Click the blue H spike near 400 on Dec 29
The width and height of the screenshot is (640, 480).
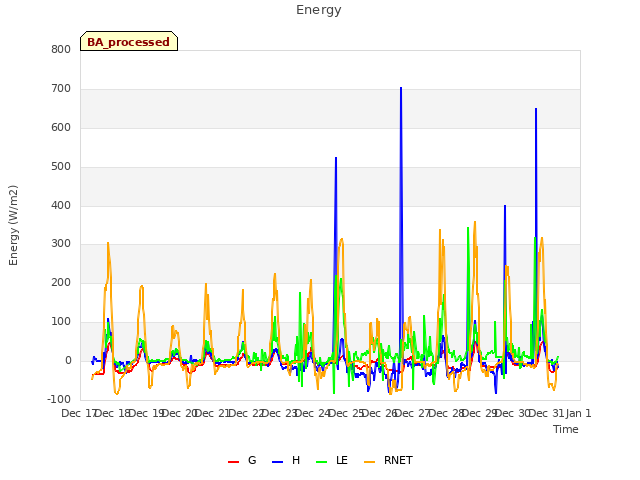(x=505, y=206)
